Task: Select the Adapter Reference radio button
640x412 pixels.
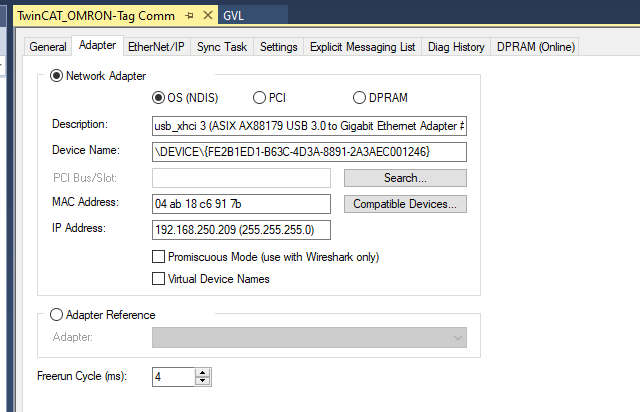Action: tap(56, 315)
